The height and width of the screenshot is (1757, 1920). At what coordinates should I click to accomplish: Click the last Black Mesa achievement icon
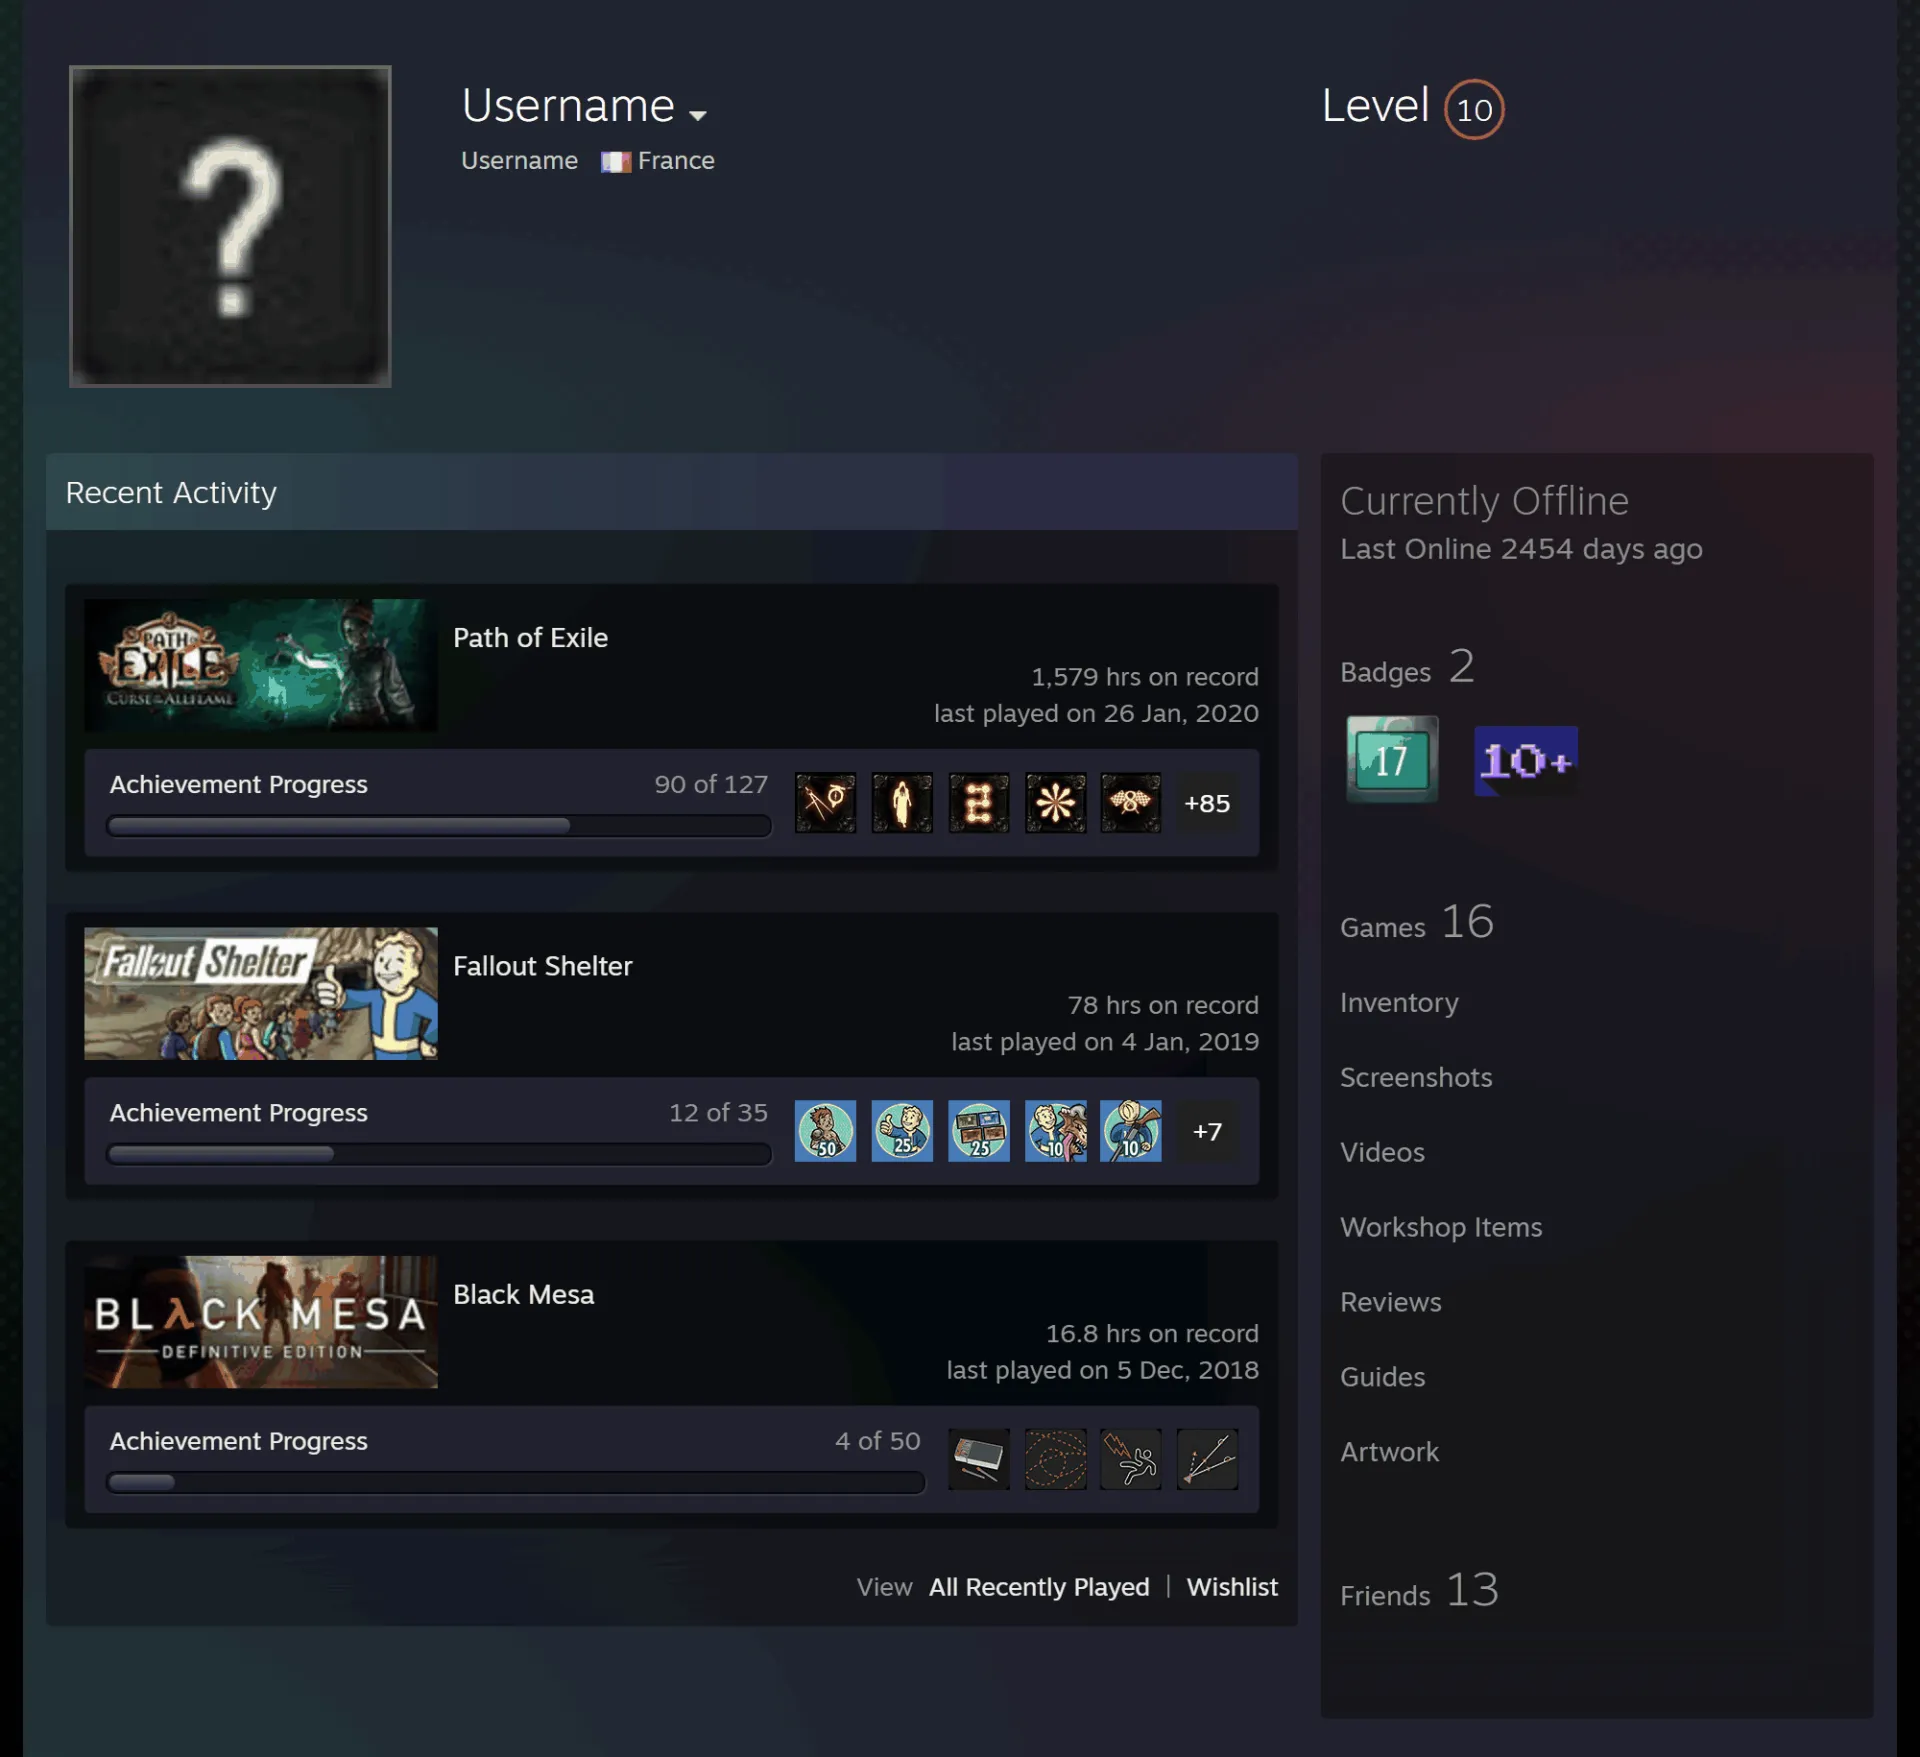click(1207, 1459)
